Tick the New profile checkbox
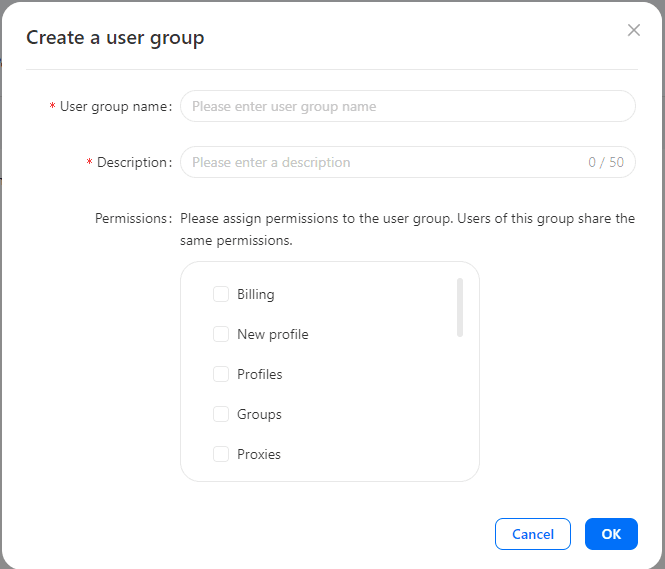This screenshot has width=665, height=569. 221,334
